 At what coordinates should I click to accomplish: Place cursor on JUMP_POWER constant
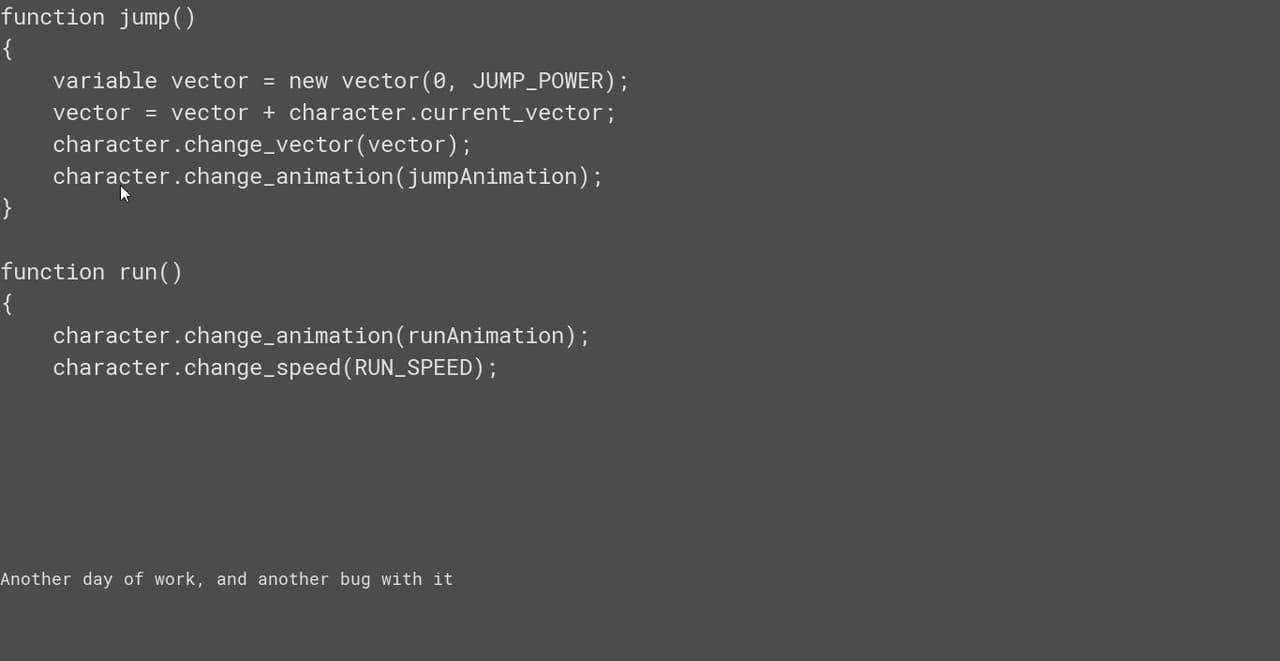538,81
